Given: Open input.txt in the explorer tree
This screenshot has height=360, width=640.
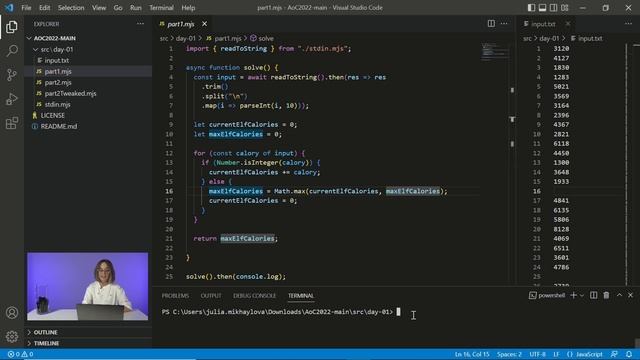Looking at the screenshot, I should [x=56, y=60].
